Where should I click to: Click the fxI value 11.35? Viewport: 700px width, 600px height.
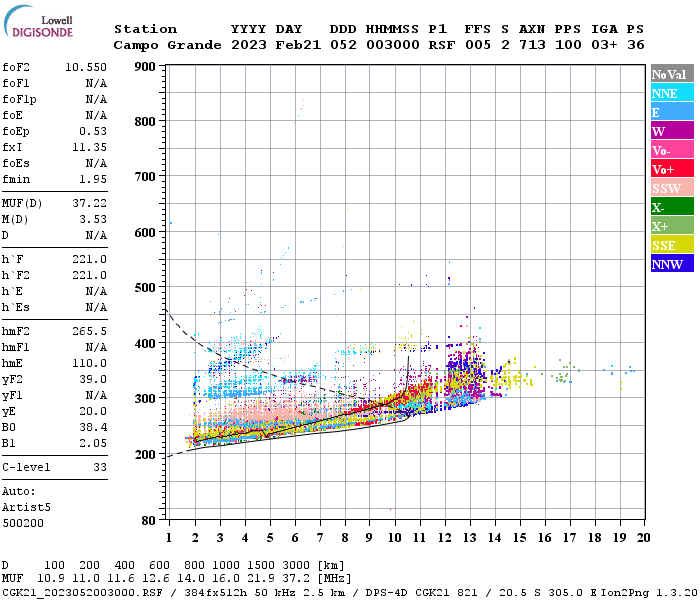89,147
